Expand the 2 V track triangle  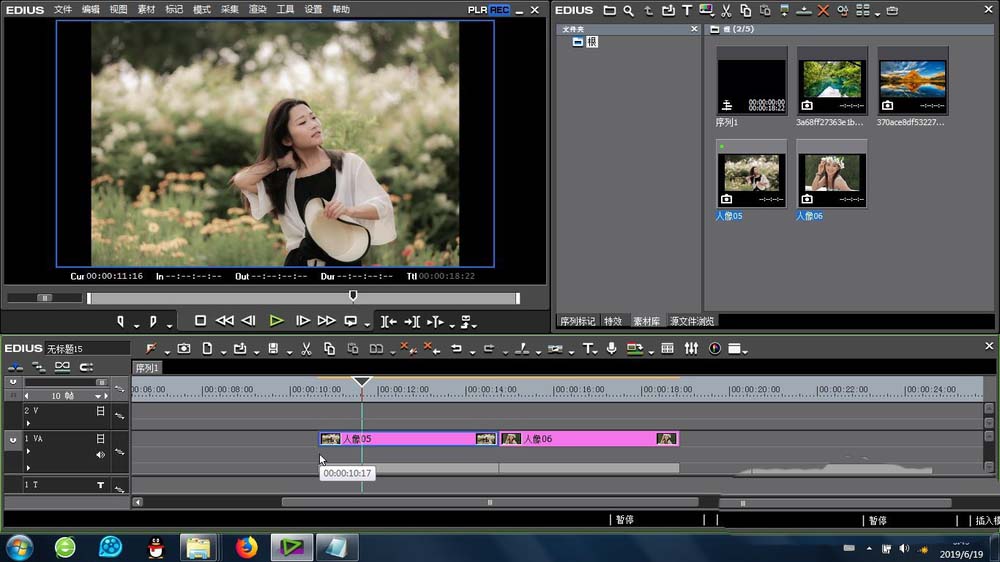(28, 423)
